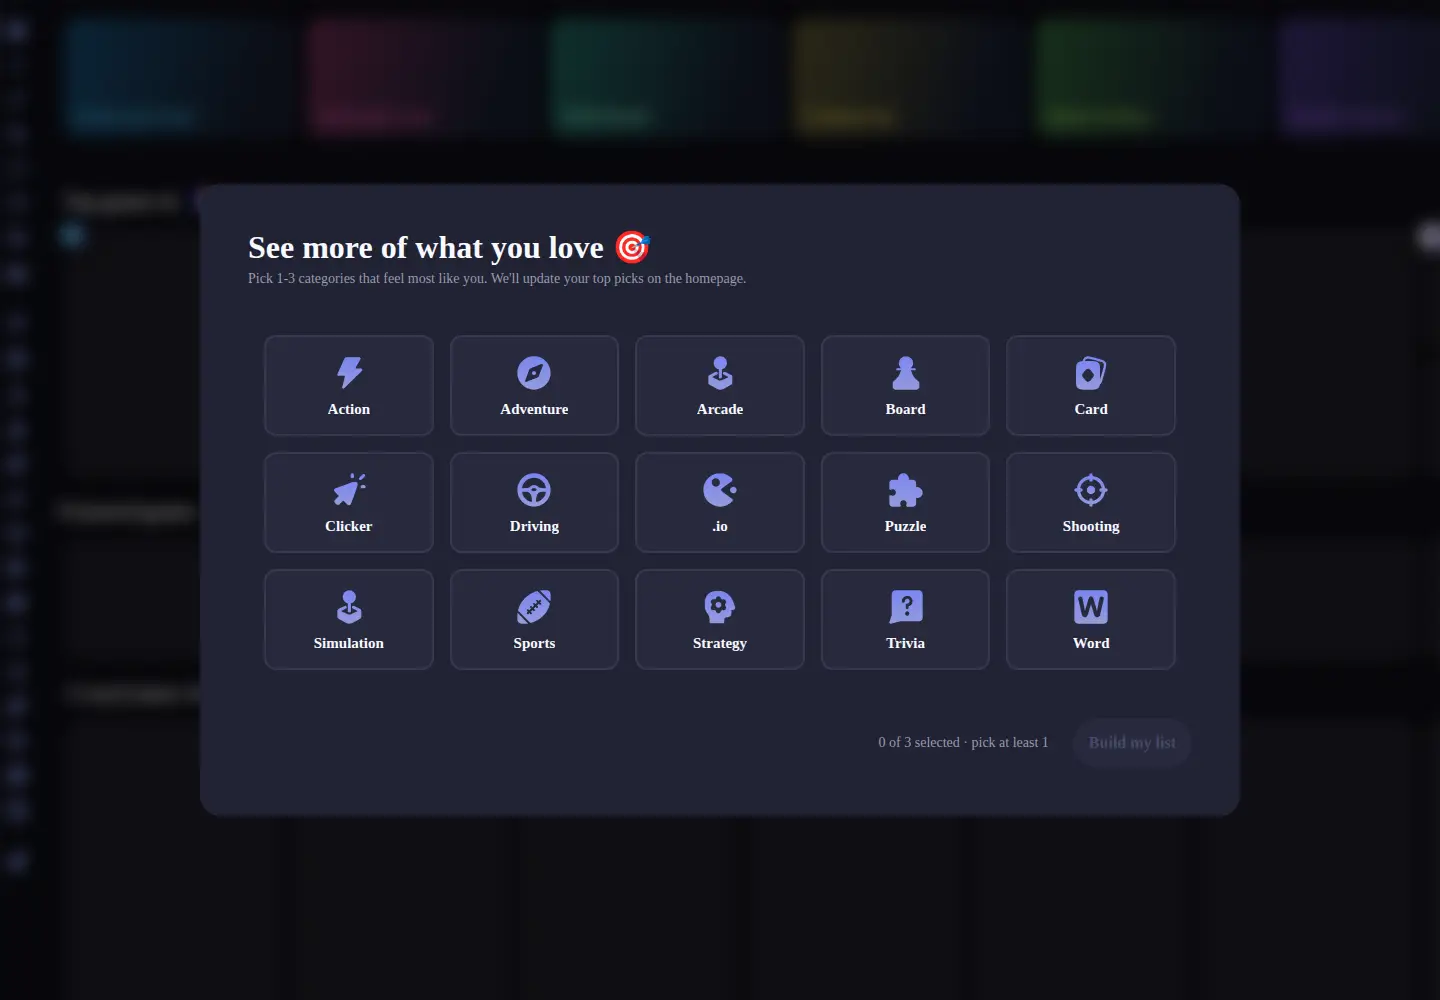
Task: Click the Build my list button
Action: (x=1132, y=743)
